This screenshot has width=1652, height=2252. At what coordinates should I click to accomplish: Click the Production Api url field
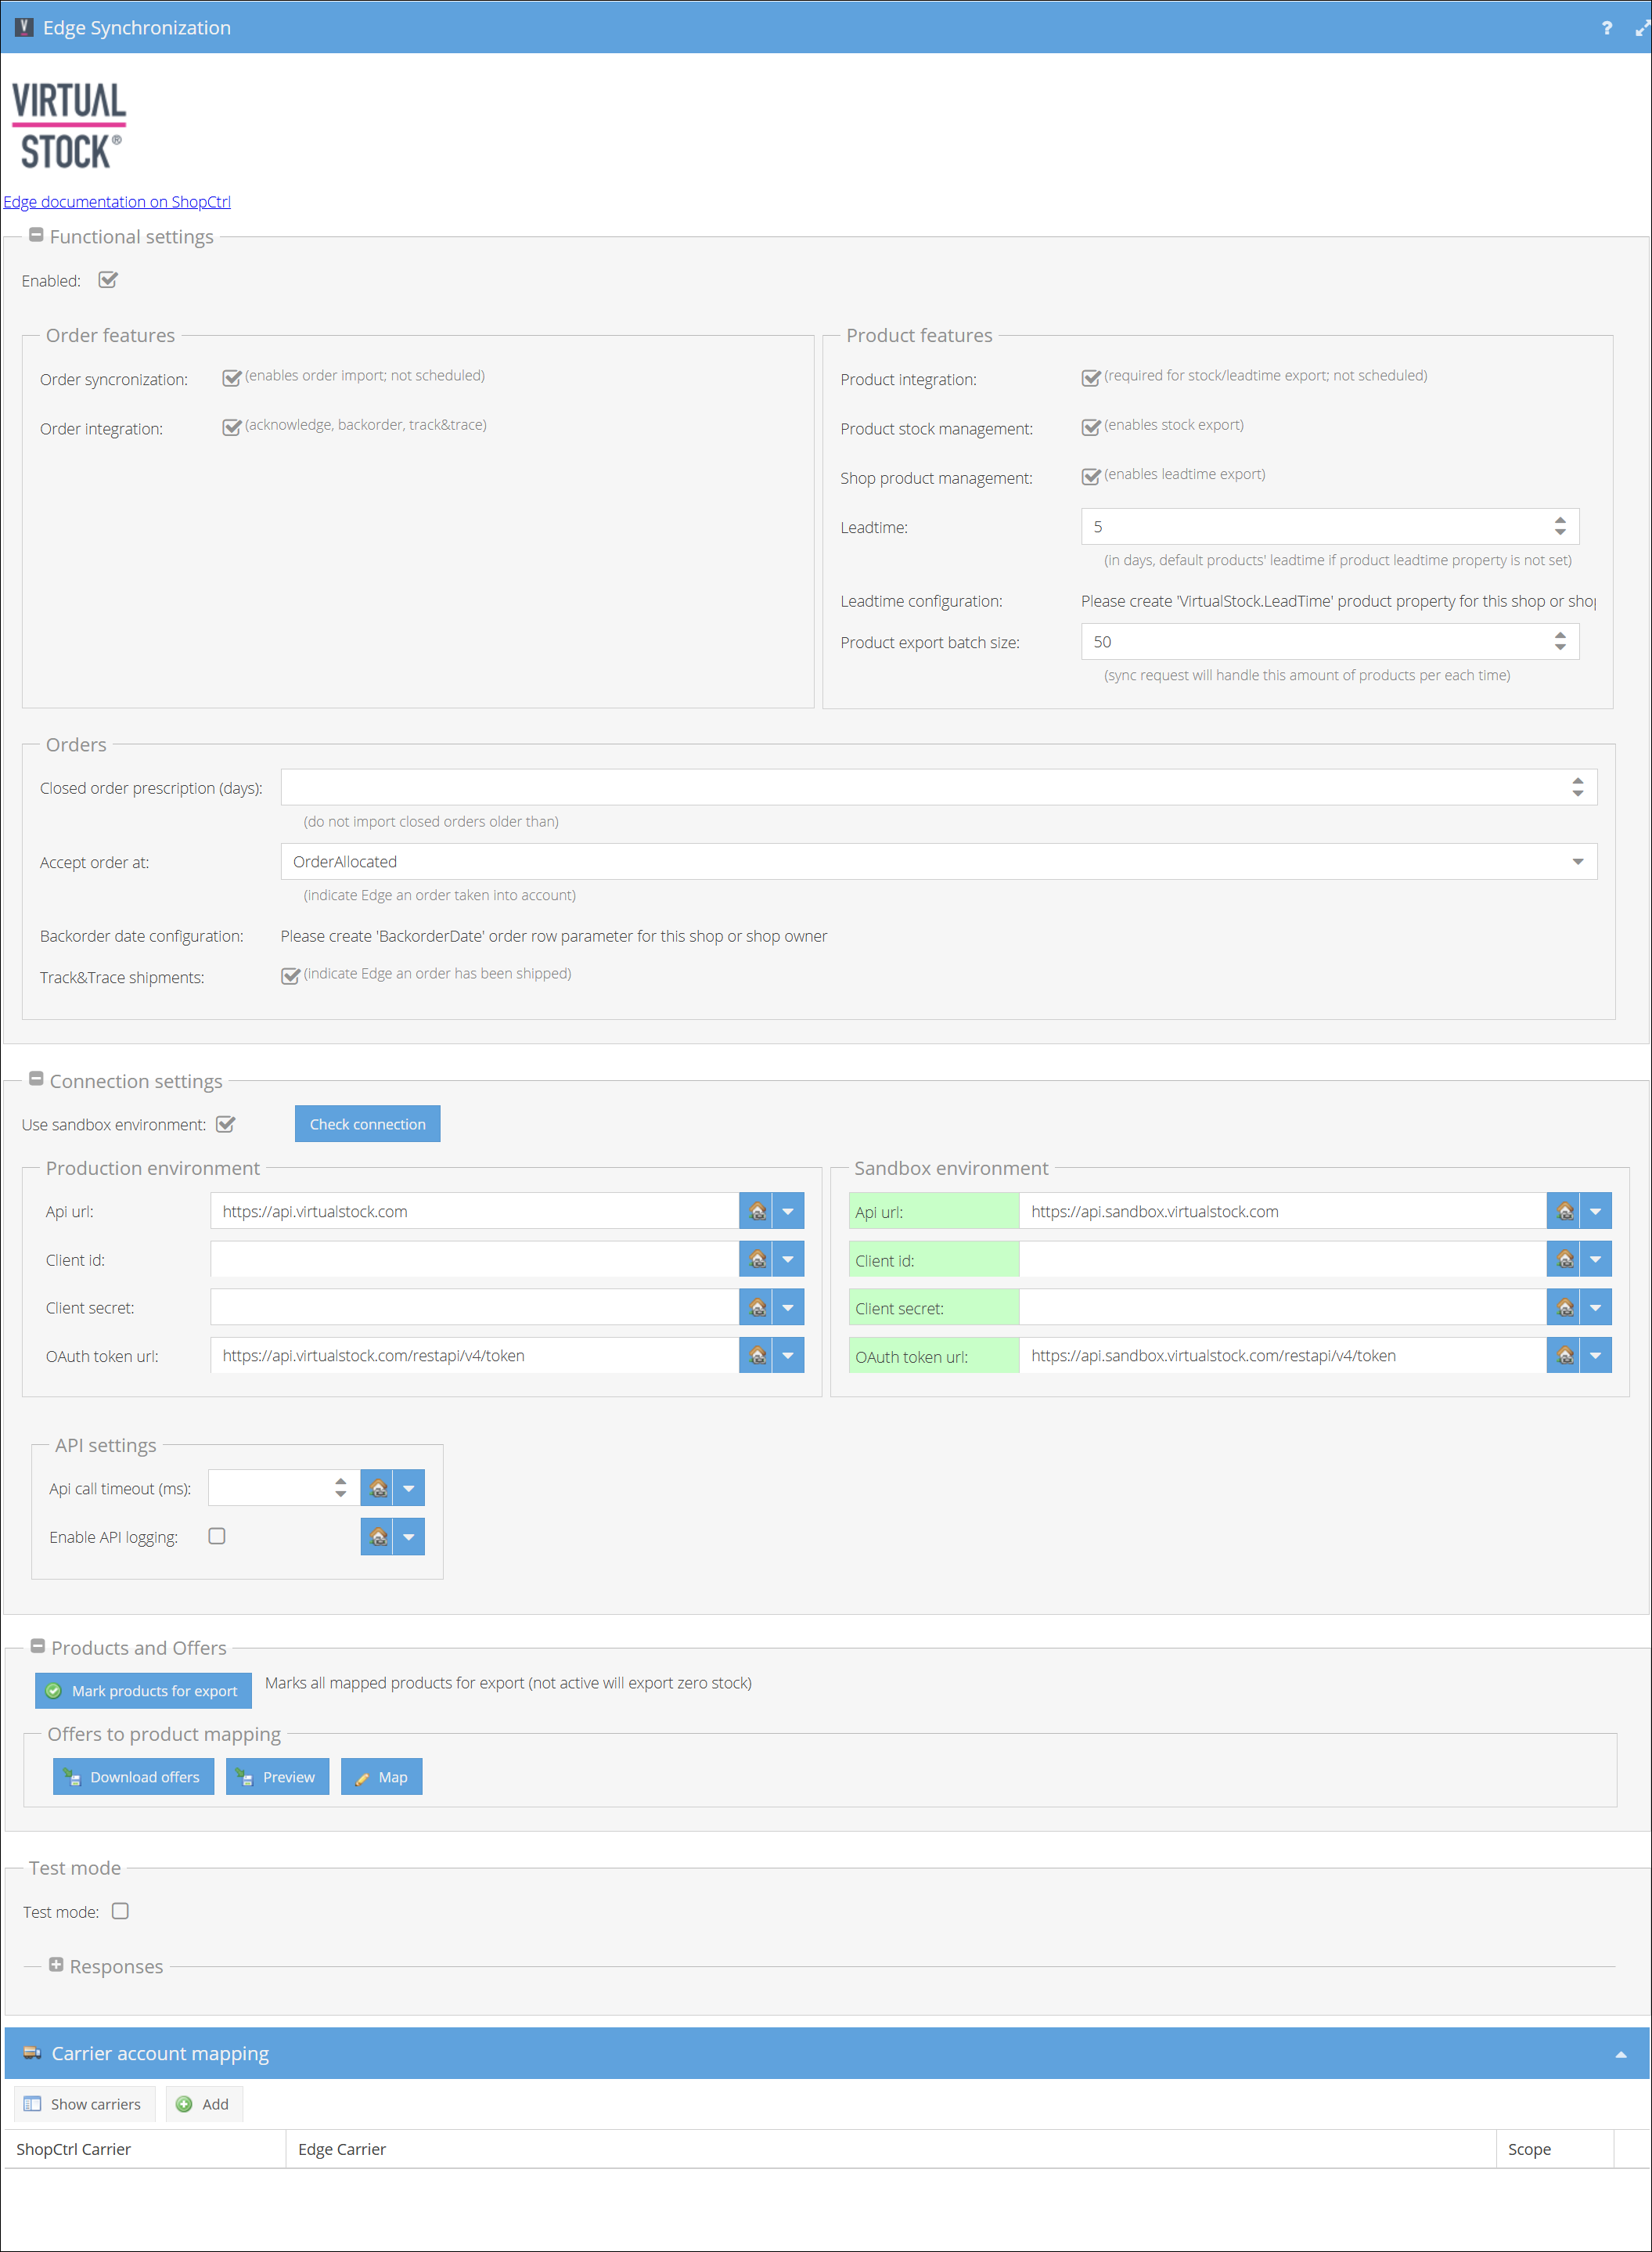point(474,1211)
